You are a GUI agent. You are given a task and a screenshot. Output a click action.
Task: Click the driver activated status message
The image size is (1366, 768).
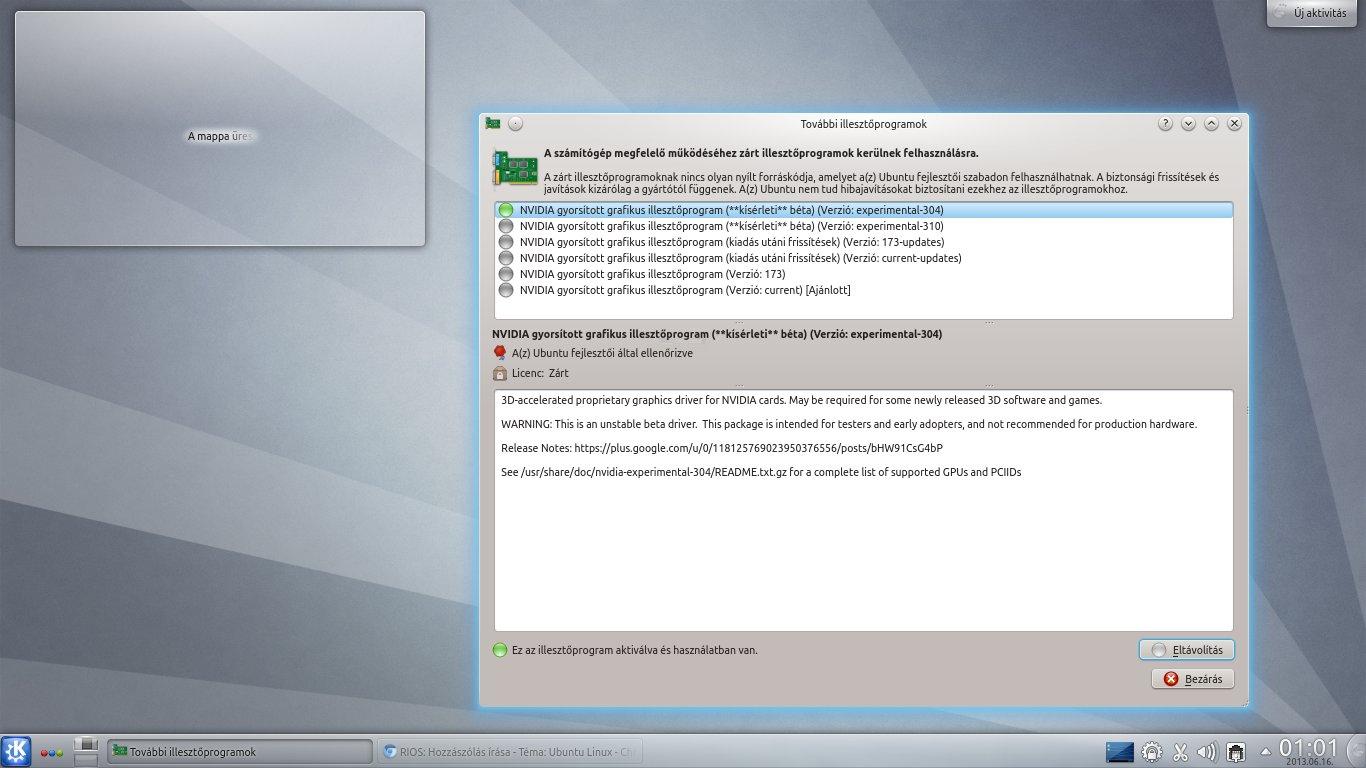tap(635, 650)
